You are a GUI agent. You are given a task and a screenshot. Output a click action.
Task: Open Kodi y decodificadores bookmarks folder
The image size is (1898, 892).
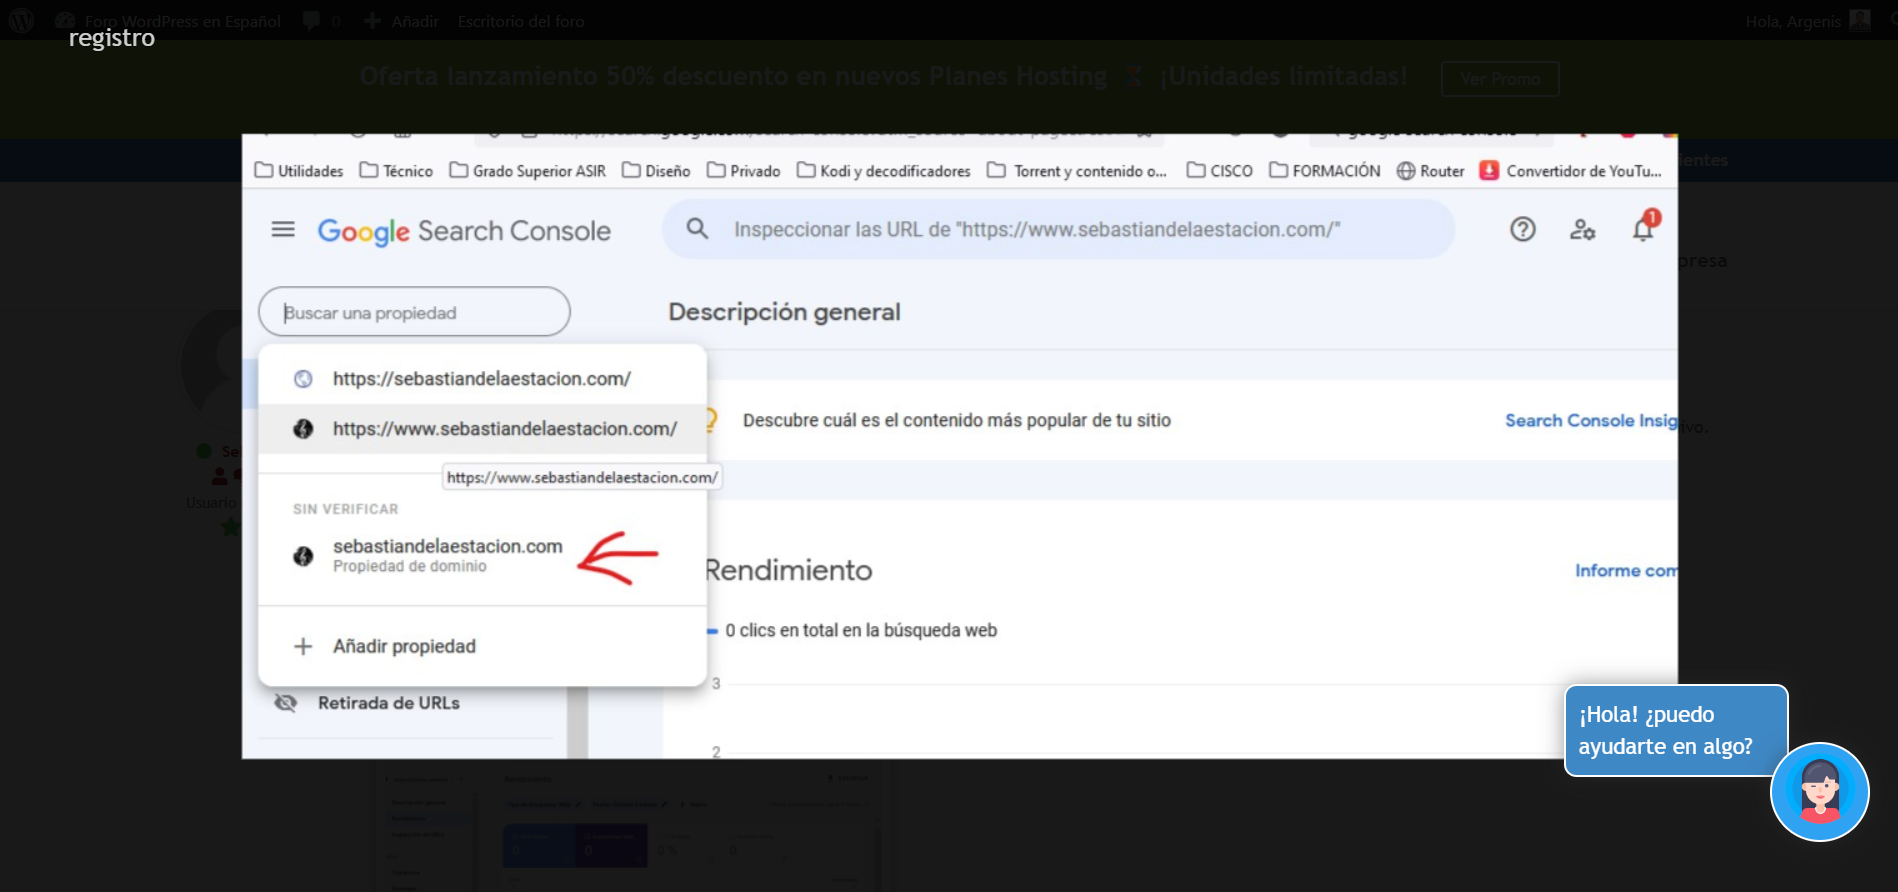click(884, 171)
